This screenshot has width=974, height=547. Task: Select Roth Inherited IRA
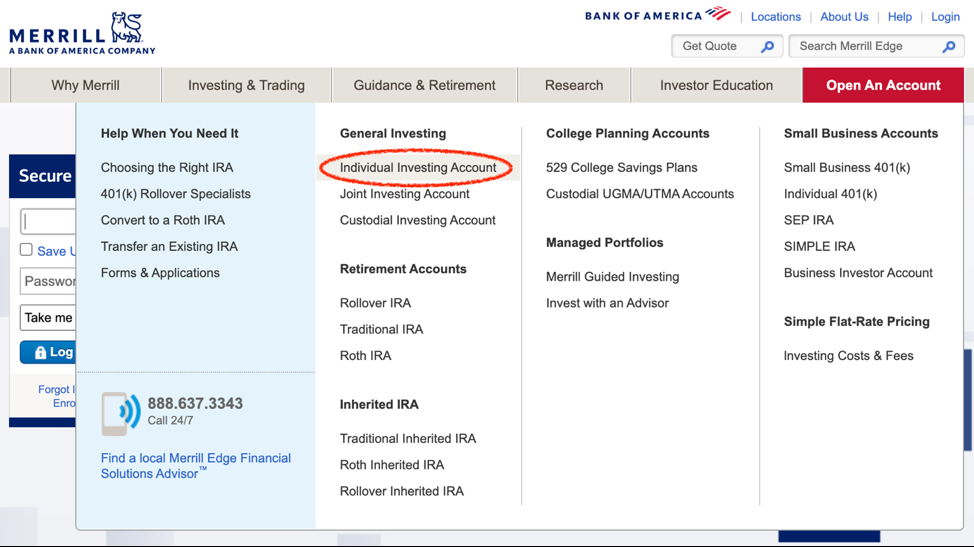pos(392,464)
